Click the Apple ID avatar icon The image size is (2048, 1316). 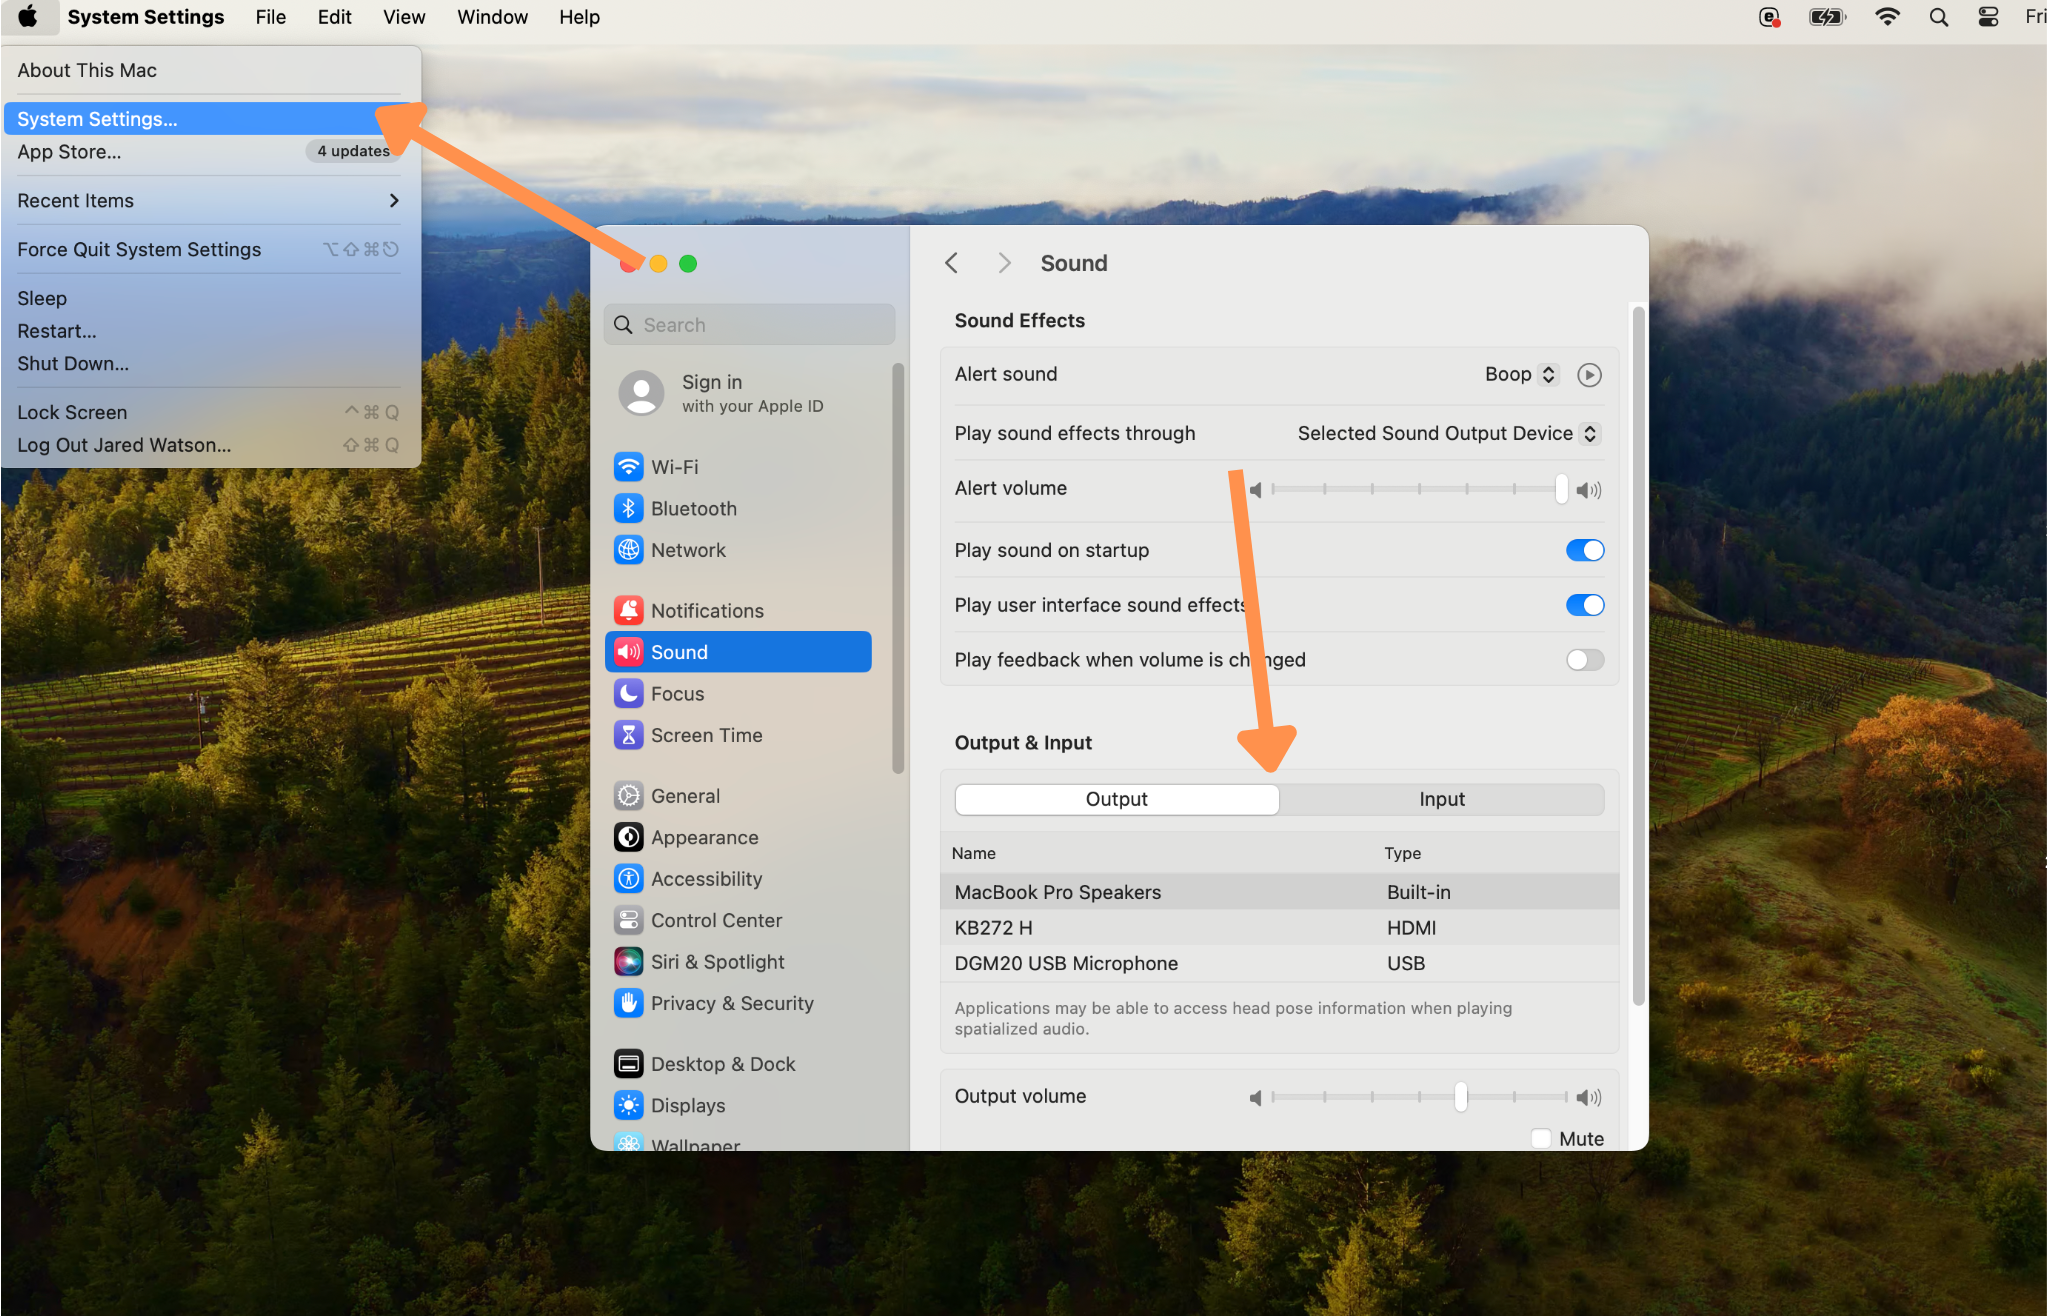point(641,393)
